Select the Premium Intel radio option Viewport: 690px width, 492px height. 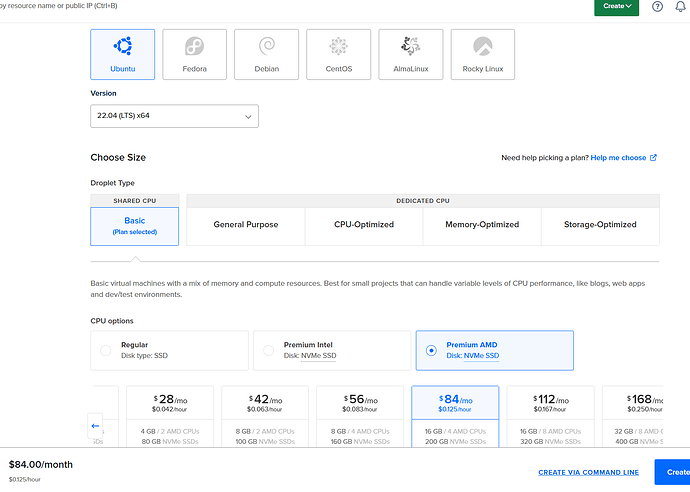coord(268,350)
